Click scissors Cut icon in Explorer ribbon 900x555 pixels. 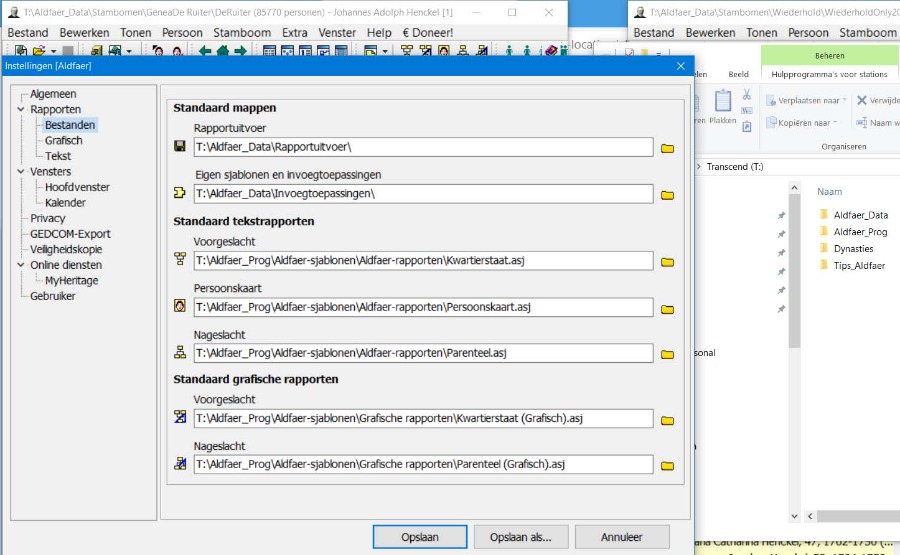[746, 95]
